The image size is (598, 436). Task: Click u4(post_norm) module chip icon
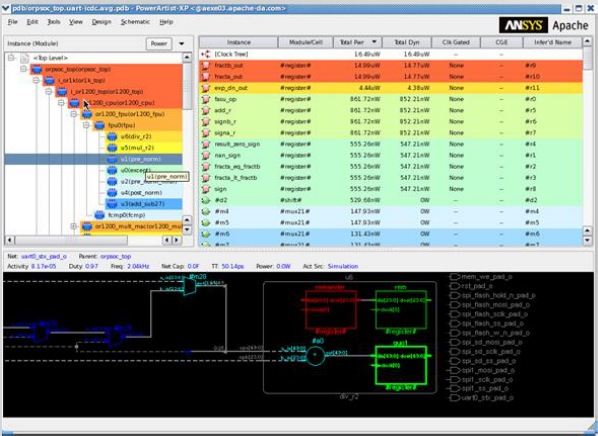click(112, 193)
